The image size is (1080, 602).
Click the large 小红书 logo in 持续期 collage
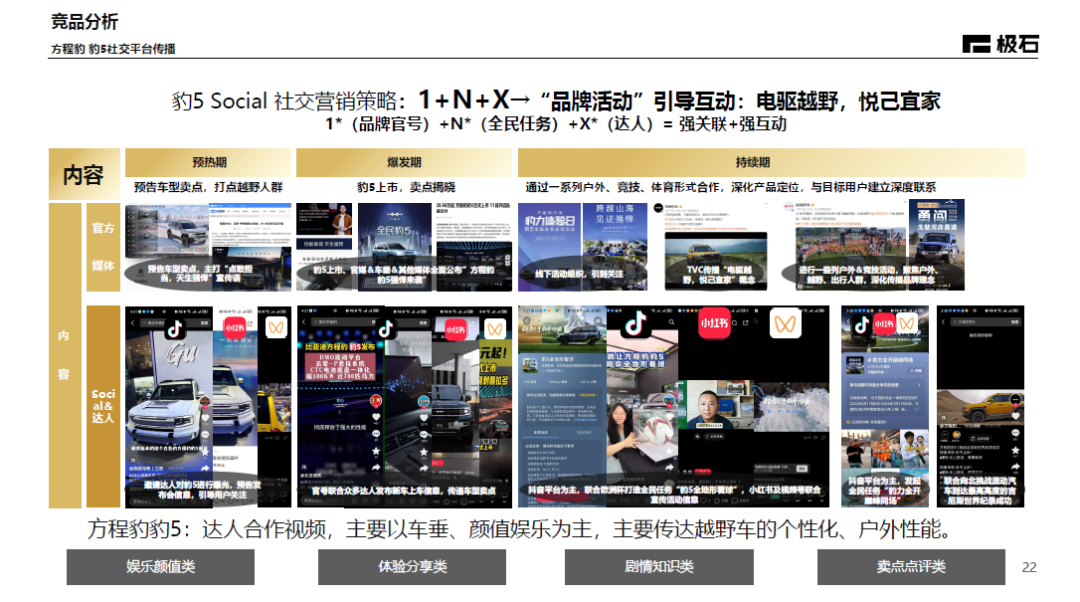[x=714, y=323]
